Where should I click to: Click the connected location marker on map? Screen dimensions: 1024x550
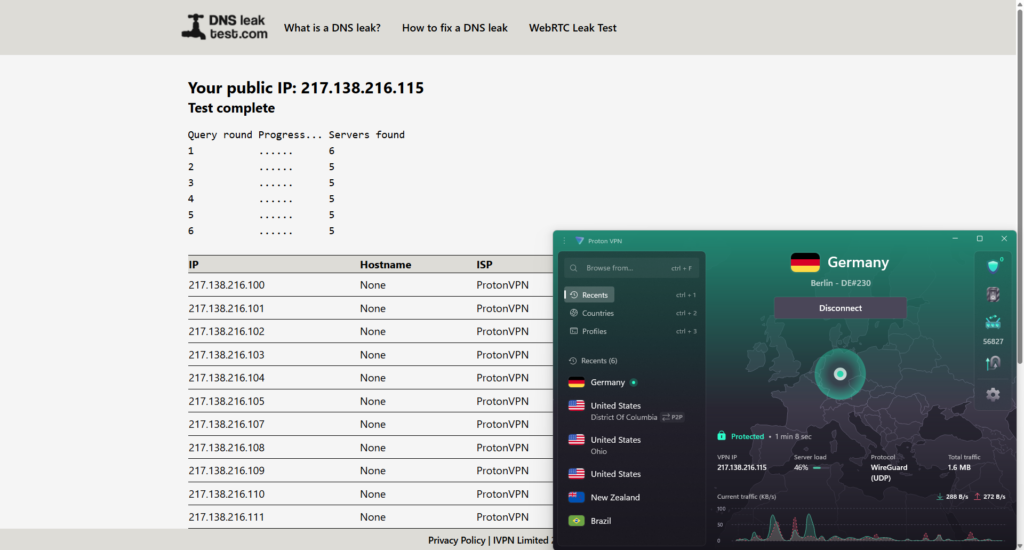840,374
